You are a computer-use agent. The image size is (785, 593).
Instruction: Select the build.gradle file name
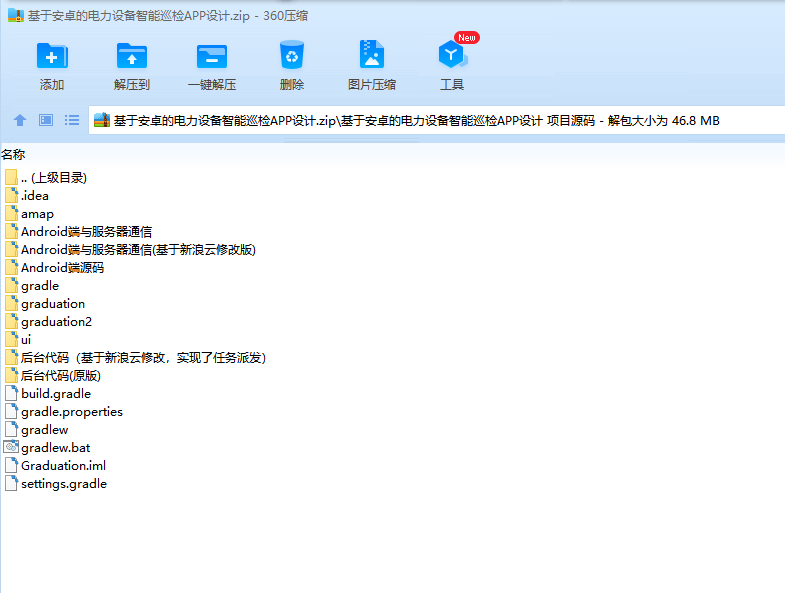(x=56, y=394)
